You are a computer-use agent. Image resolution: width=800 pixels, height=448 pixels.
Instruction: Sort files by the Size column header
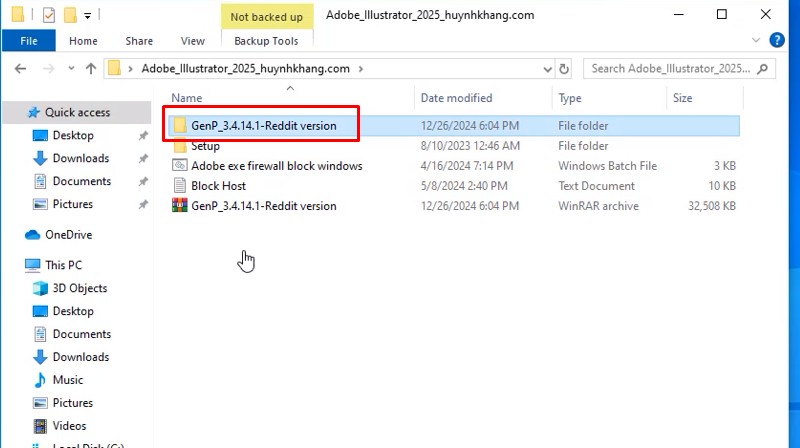point(683,98)
